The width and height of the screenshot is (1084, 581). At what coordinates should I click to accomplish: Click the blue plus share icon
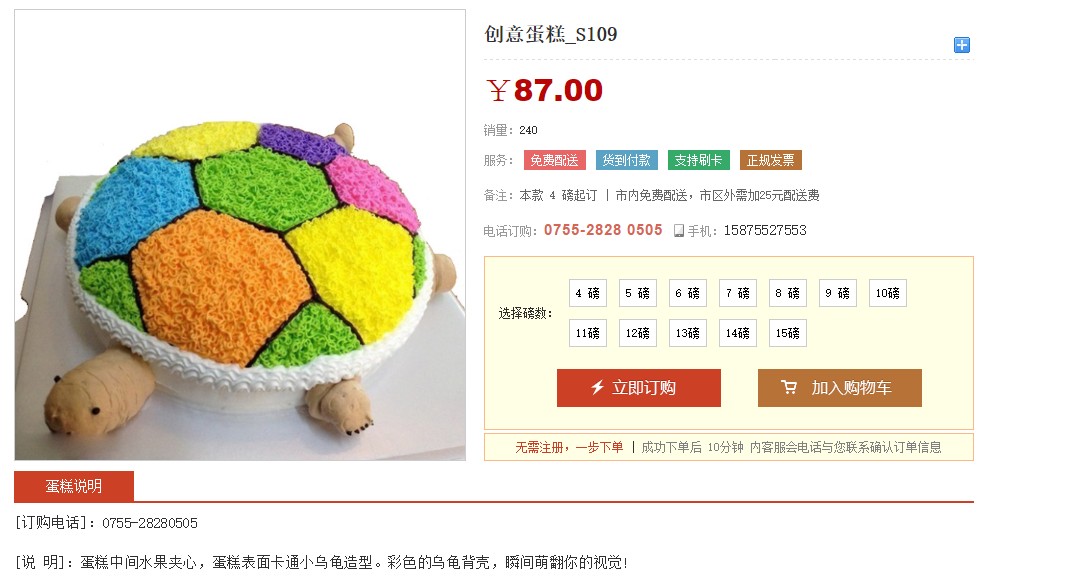tap(961, 45)
